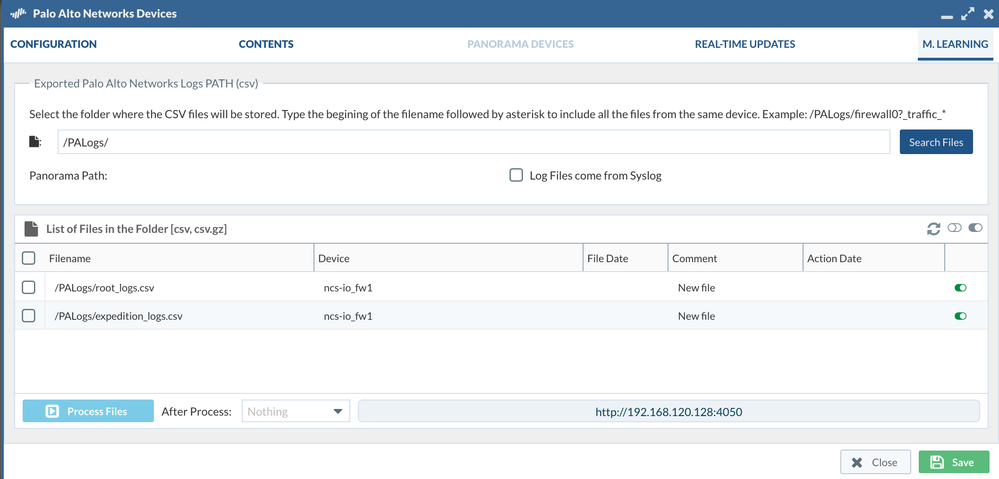The width and height of the screenshot is (999, 479).
Task: Click the Palo Alto Networks logo icon
Action: tap(18, 14)
